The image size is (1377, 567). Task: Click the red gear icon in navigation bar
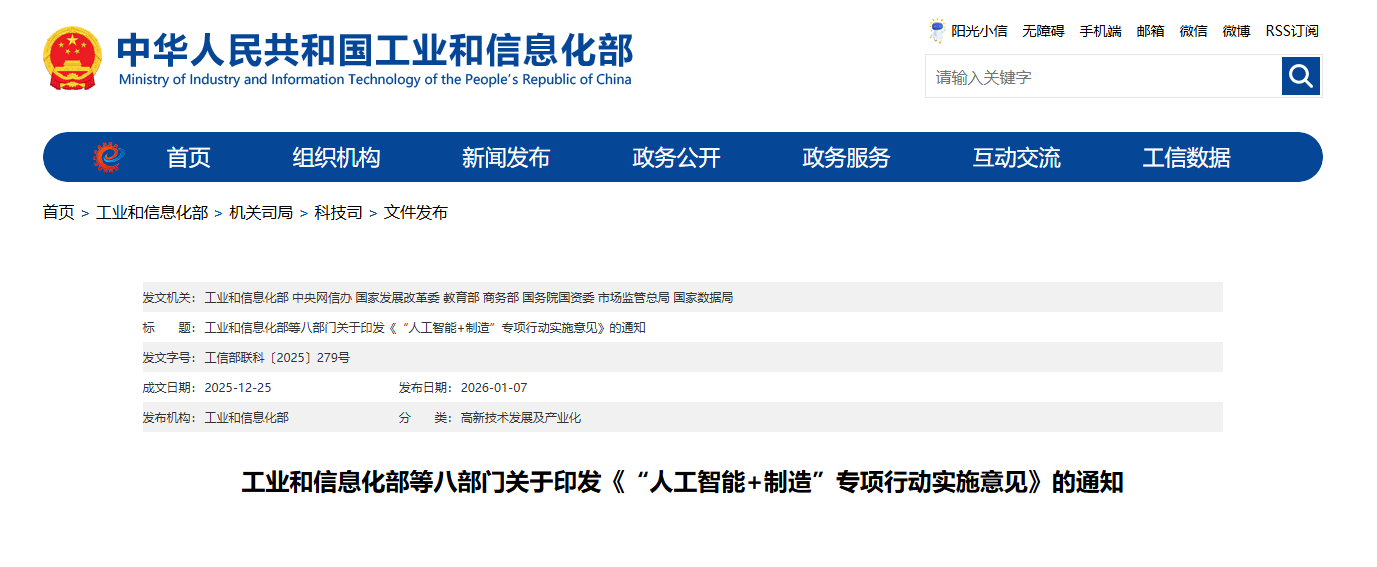pos(108,157)
